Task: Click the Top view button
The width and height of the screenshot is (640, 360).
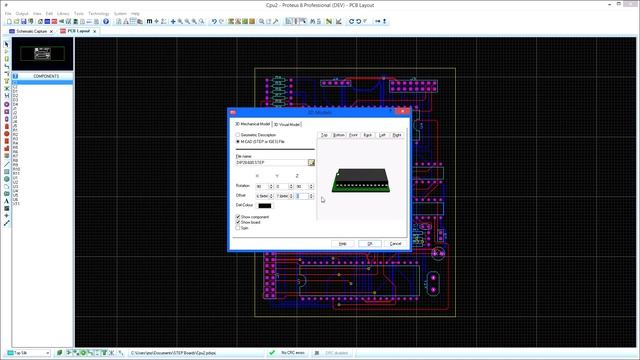Action: click(x=324, y=135)
